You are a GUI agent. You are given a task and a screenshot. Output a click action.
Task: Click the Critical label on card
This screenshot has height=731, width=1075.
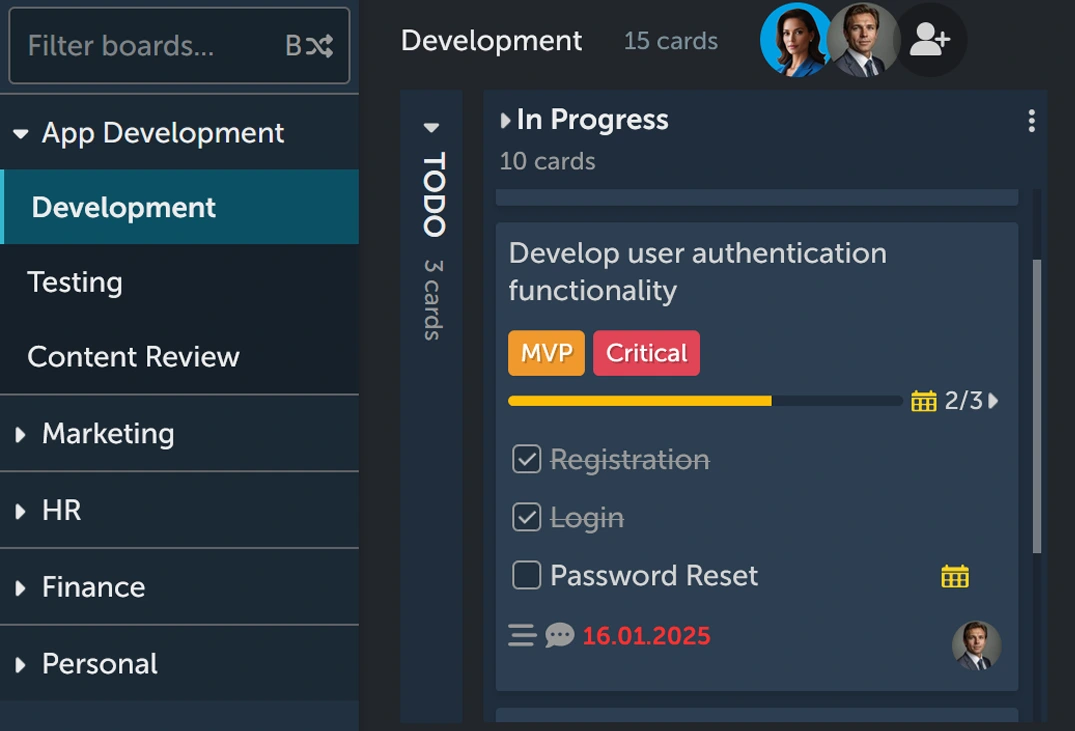(647, 353)
